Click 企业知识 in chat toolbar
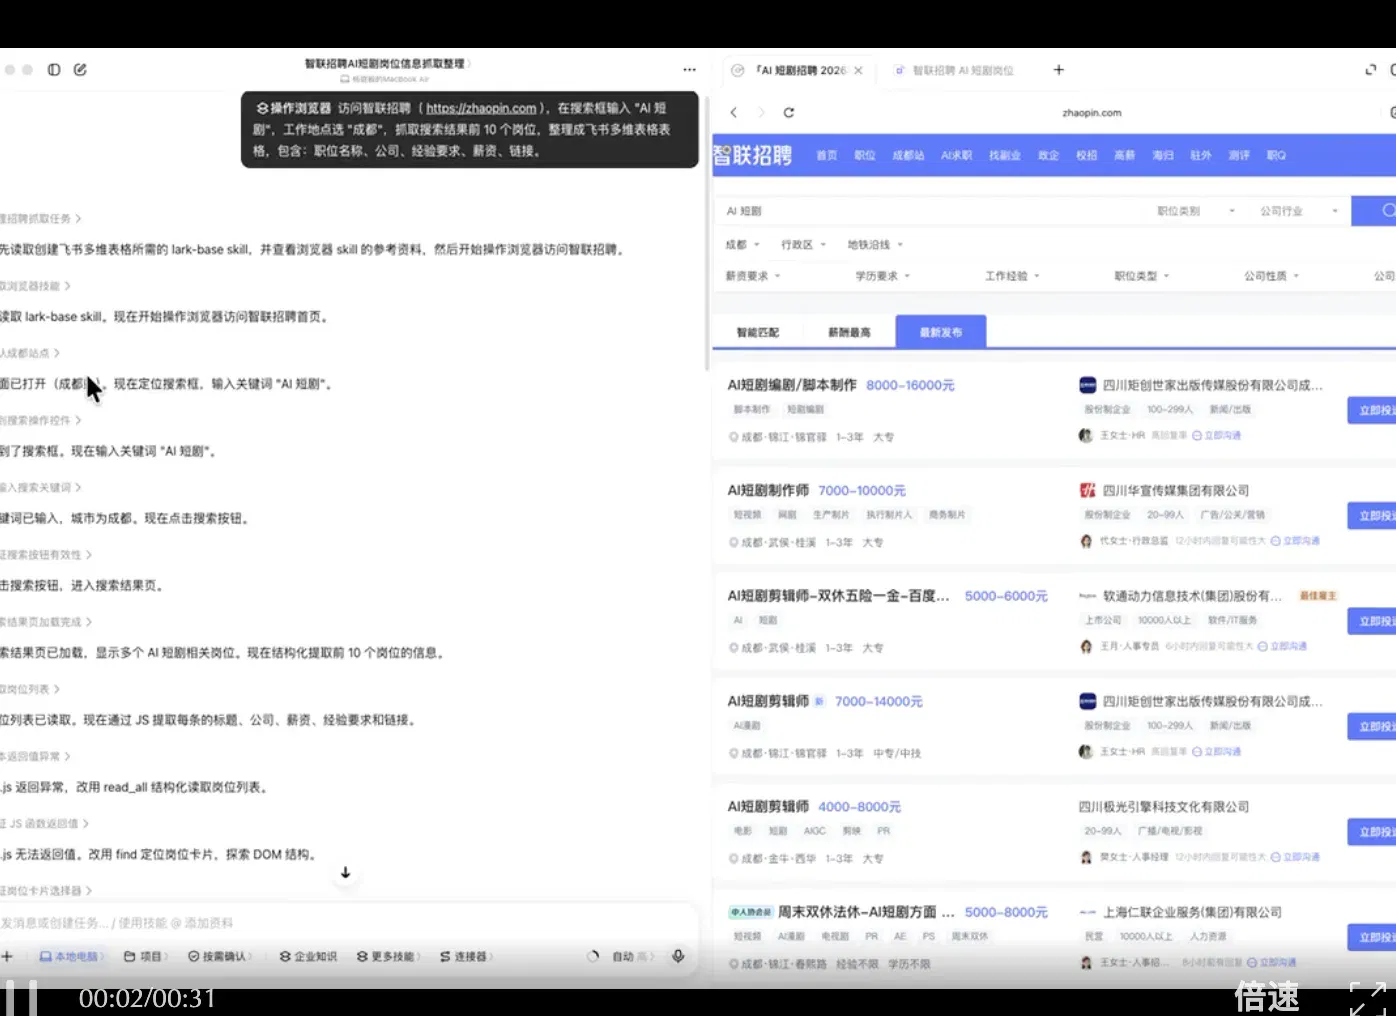The height and width of the screenshot is (1016, 1396). (x=308, y=957)
